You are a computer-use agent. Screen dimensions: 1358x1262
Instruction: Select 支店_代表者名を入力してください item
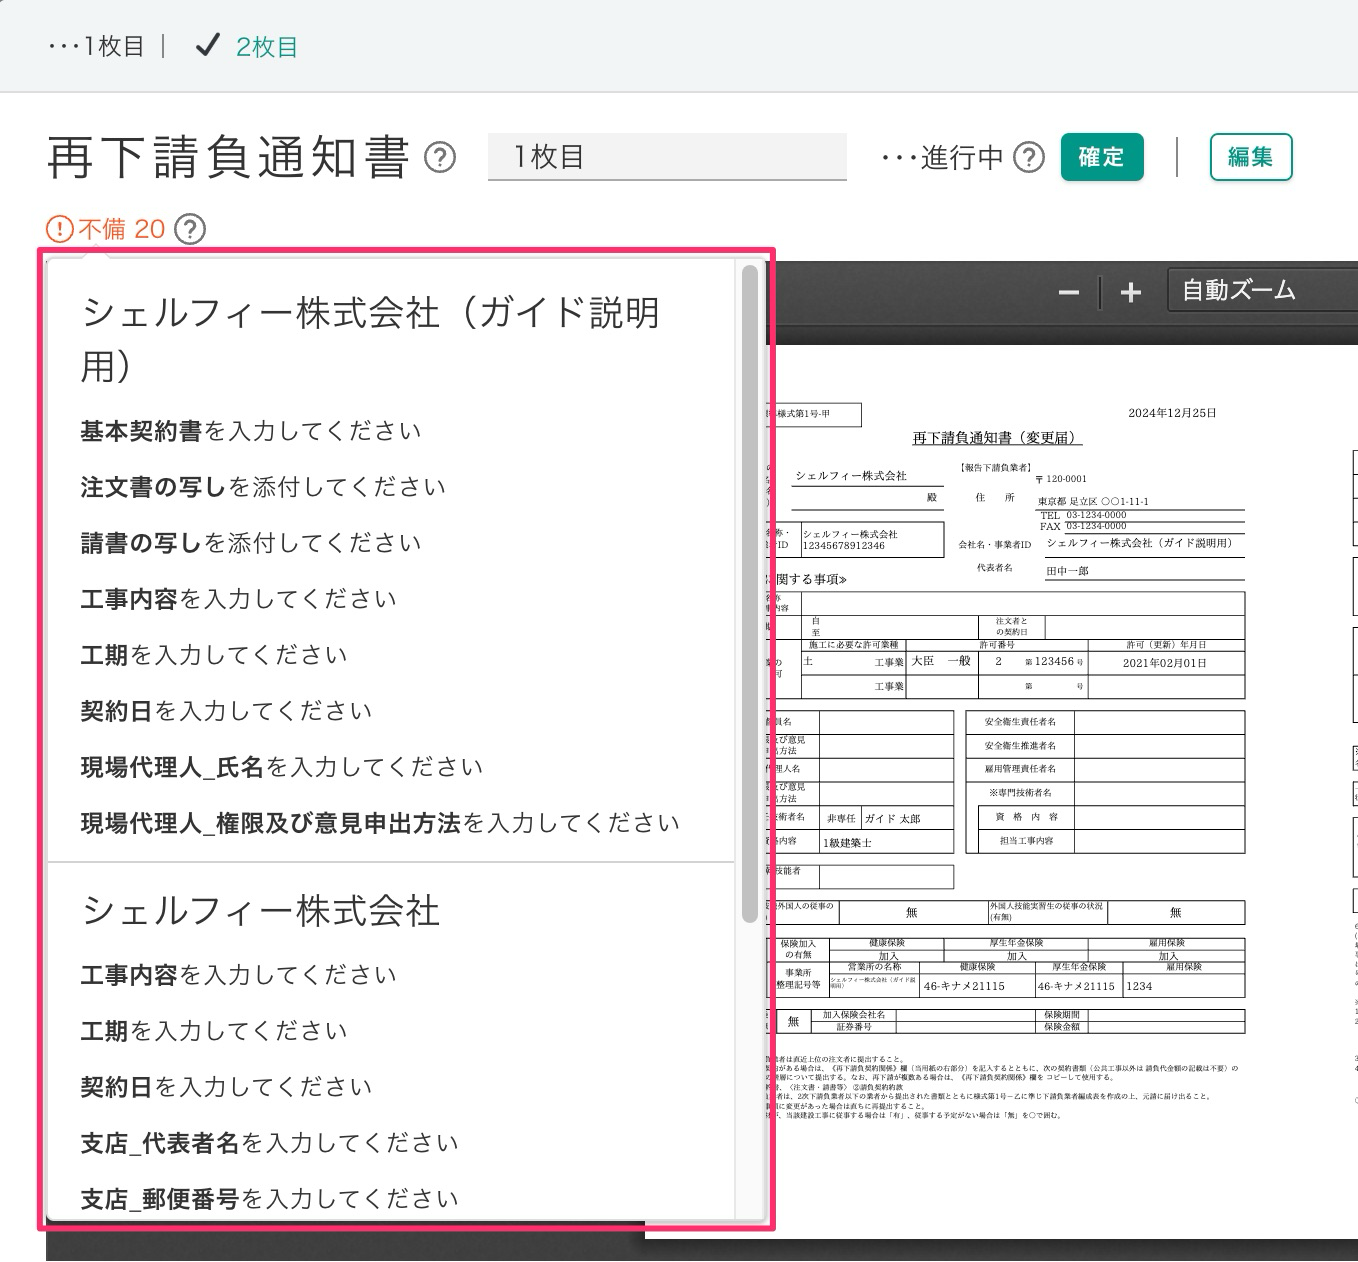pyautogui.click(x=270, y=1143)
